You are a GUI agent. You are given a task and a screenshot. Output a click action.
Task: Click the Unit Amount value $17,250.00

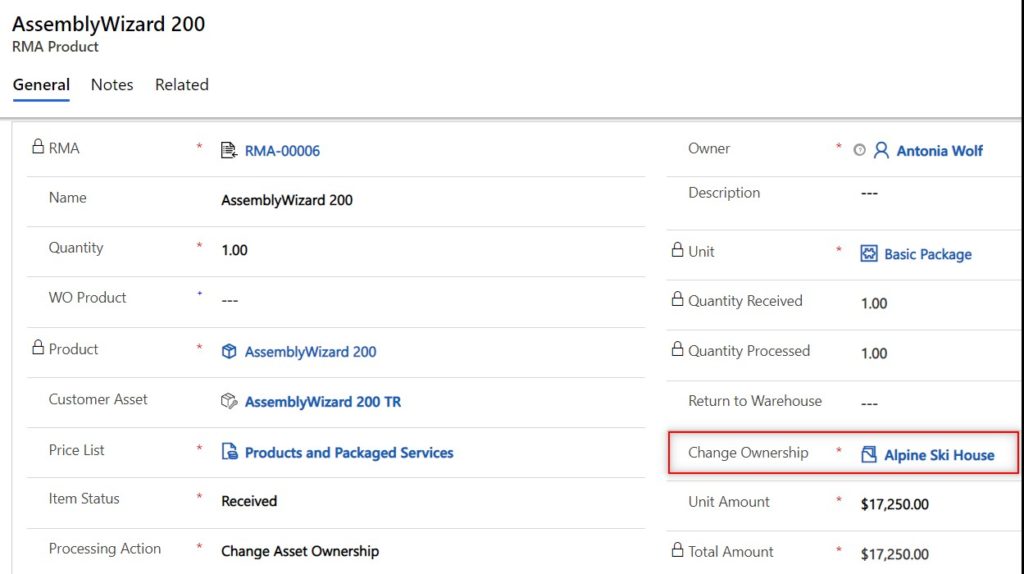(894, 504)
